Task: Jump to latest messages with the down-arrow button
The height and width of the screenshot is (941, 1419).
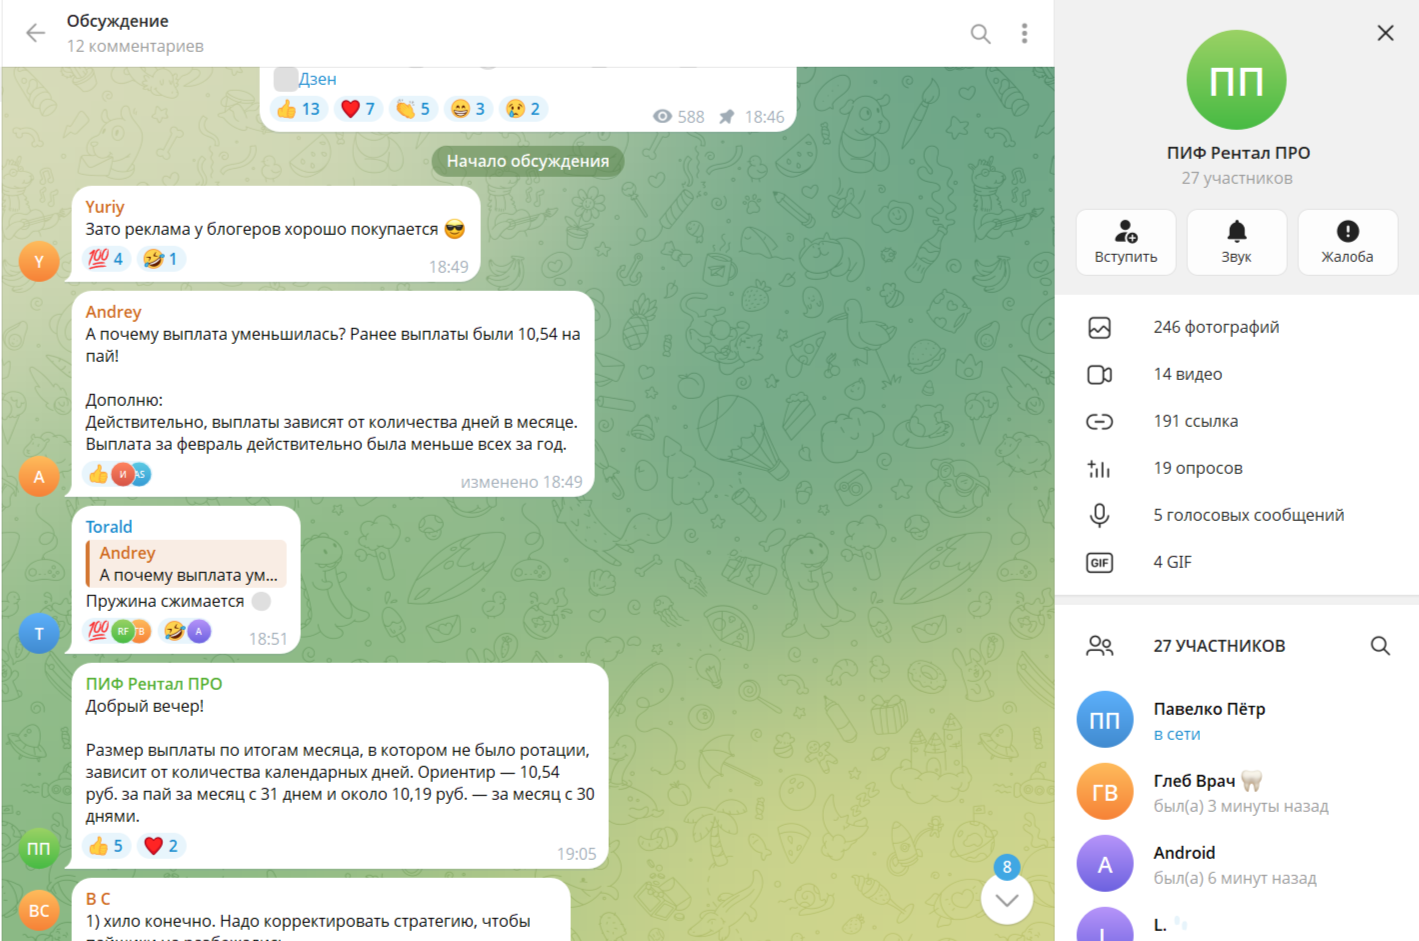Action: tap(1007, 899)
